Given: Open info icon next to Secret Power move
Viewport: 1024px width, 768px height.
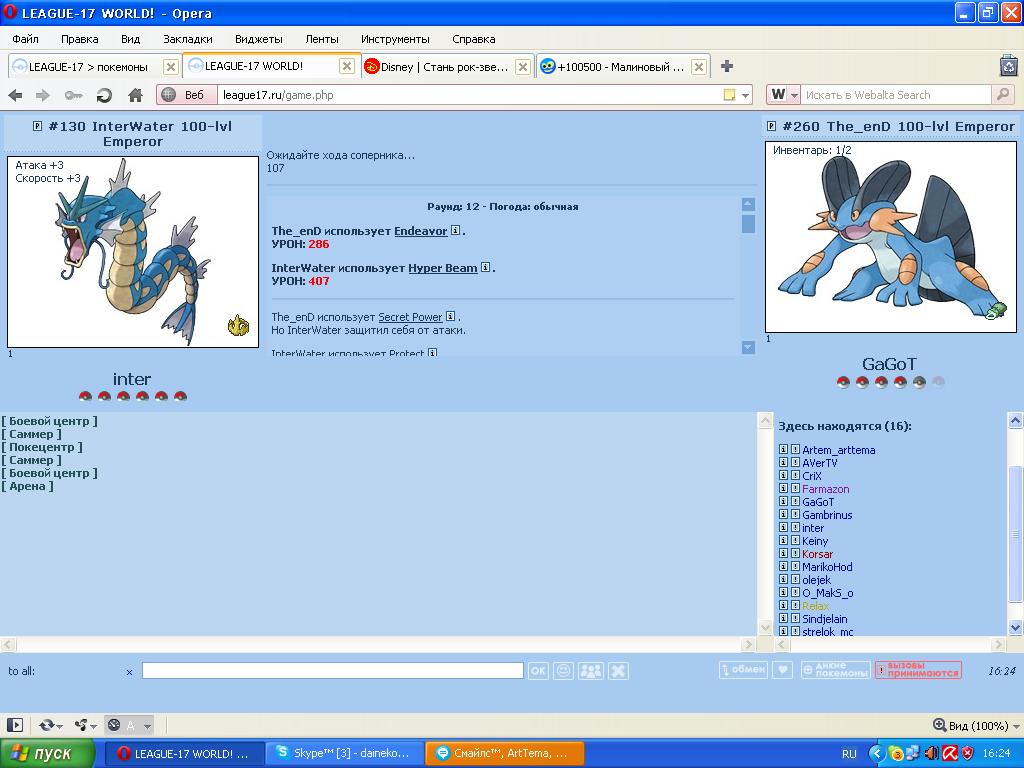Looking at the screenshot, I should [x=450, y=317].
